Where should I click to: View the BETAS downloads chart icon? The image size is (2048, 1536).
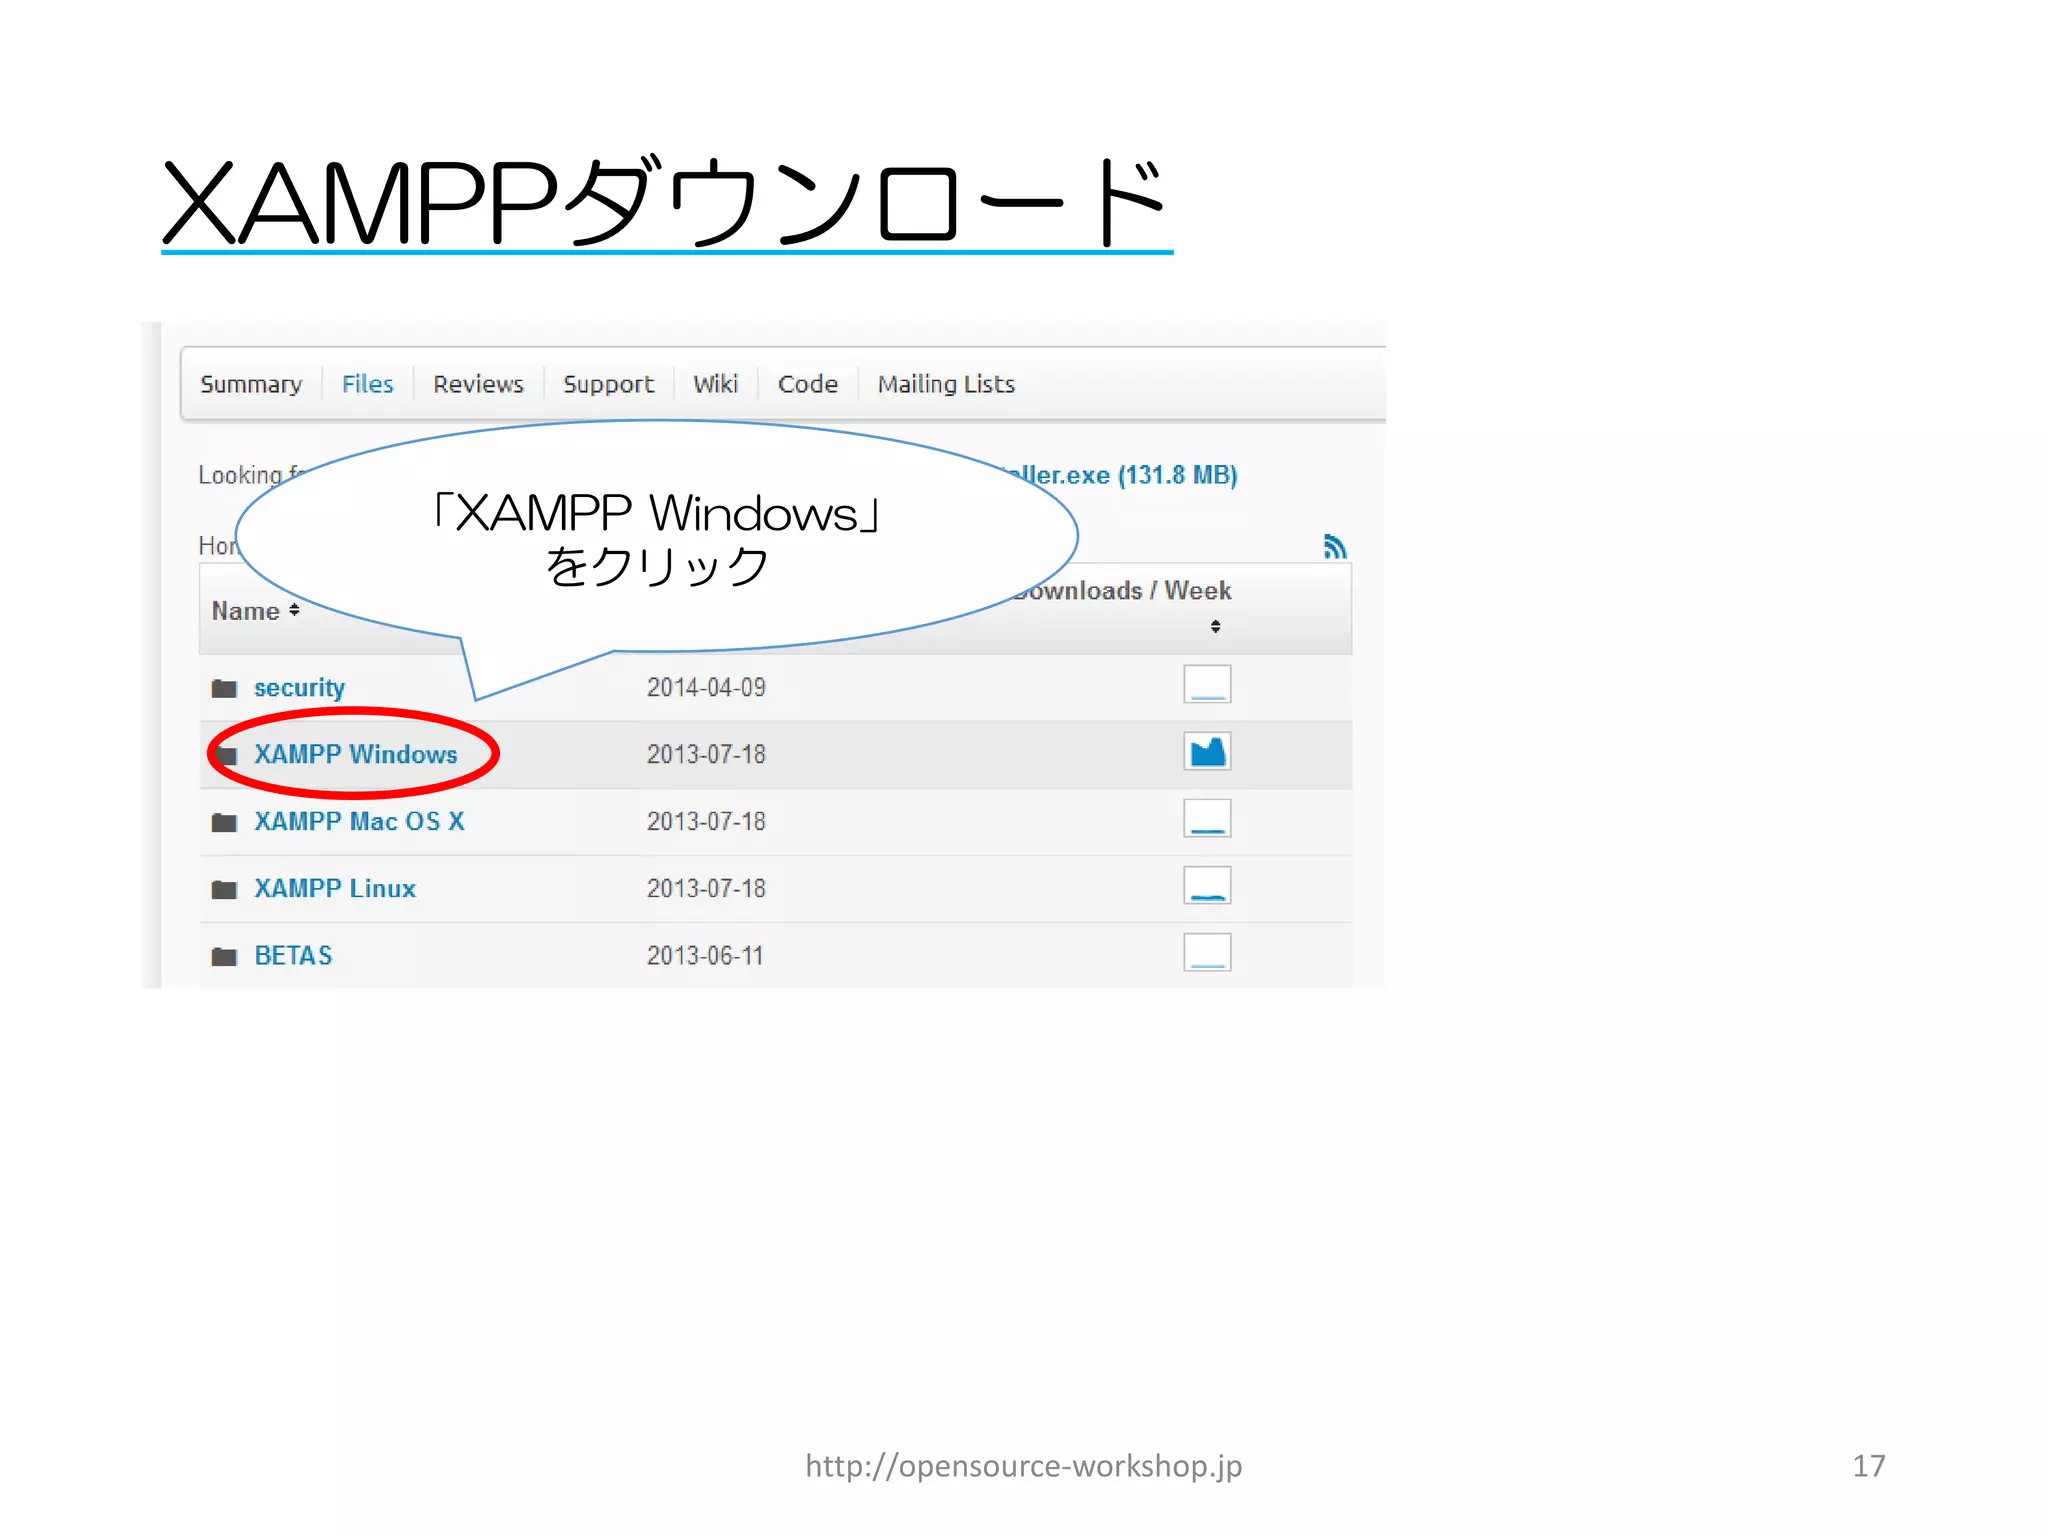pyautogui.click(x=1207, y=952)
